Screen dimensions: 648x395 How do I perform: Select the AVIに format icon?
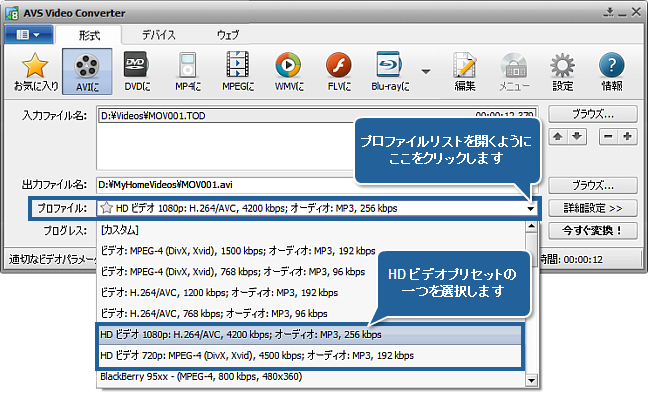[x=87, y=71]
